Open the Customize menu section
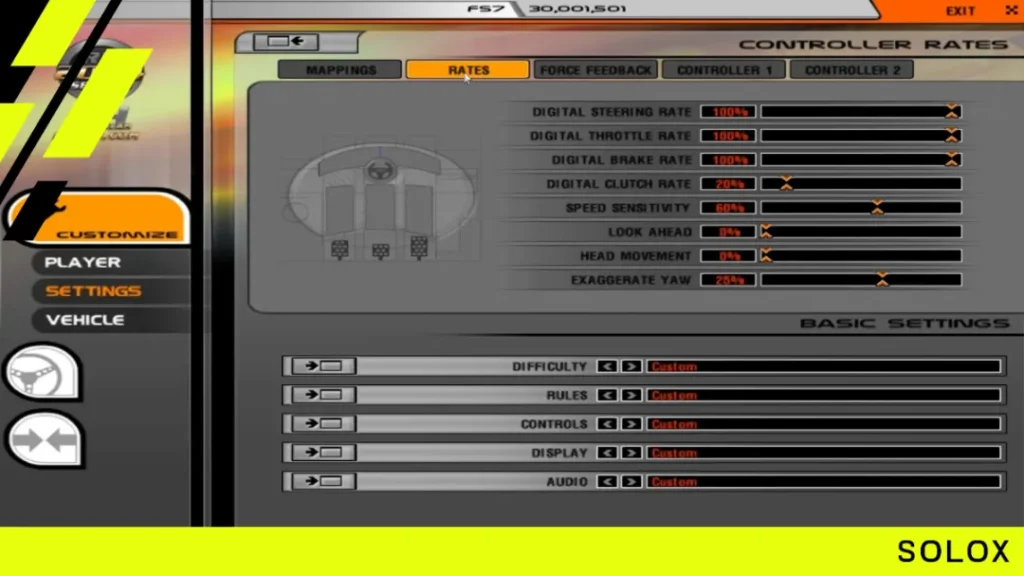Image resolution: width=1024 pixels, height=576 pixels. pos(101,219)
